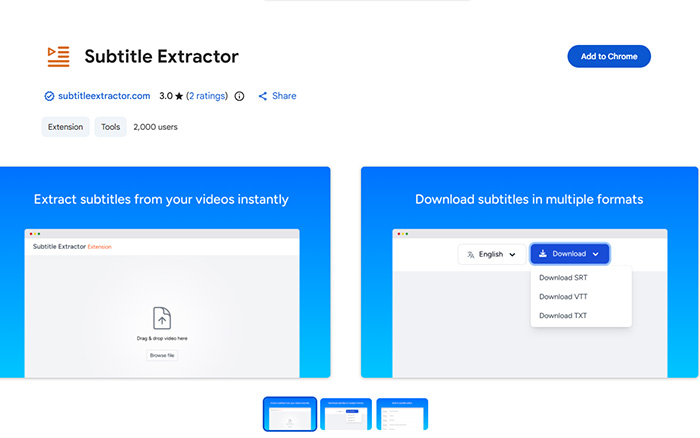Expand the blue Download dropdown button
The image size is (700, 438).
(570, 254)
